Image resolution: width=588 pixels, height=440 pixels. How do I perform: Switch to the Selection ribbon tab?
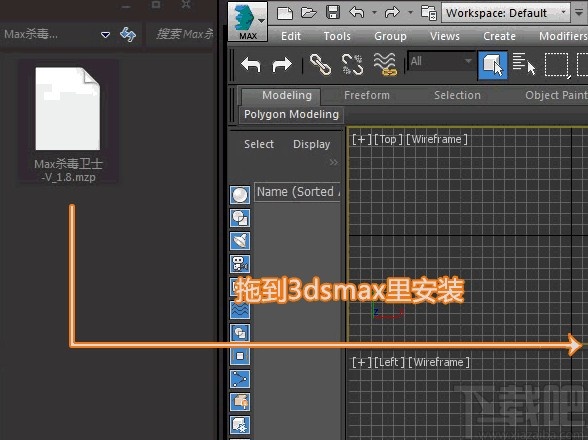(x=457, y=95)
